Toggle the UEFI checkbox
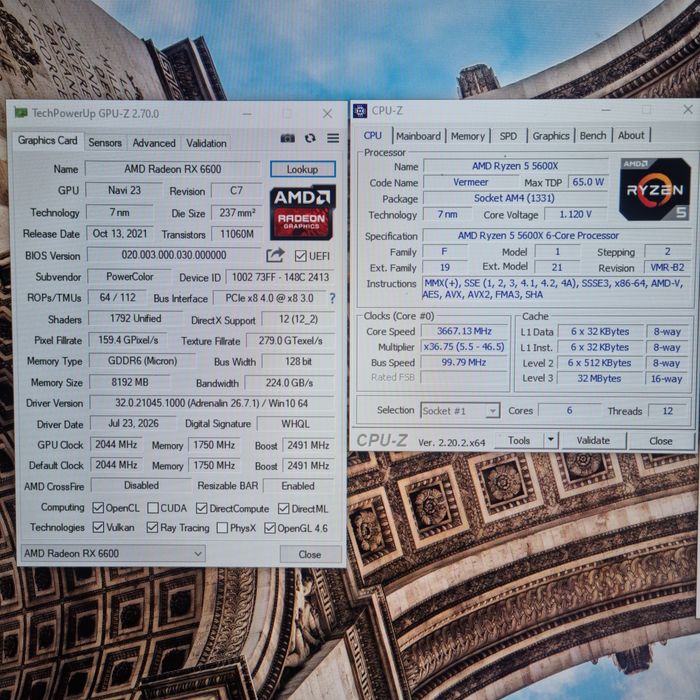Viewport: 700px width, 700px height. 300,256
